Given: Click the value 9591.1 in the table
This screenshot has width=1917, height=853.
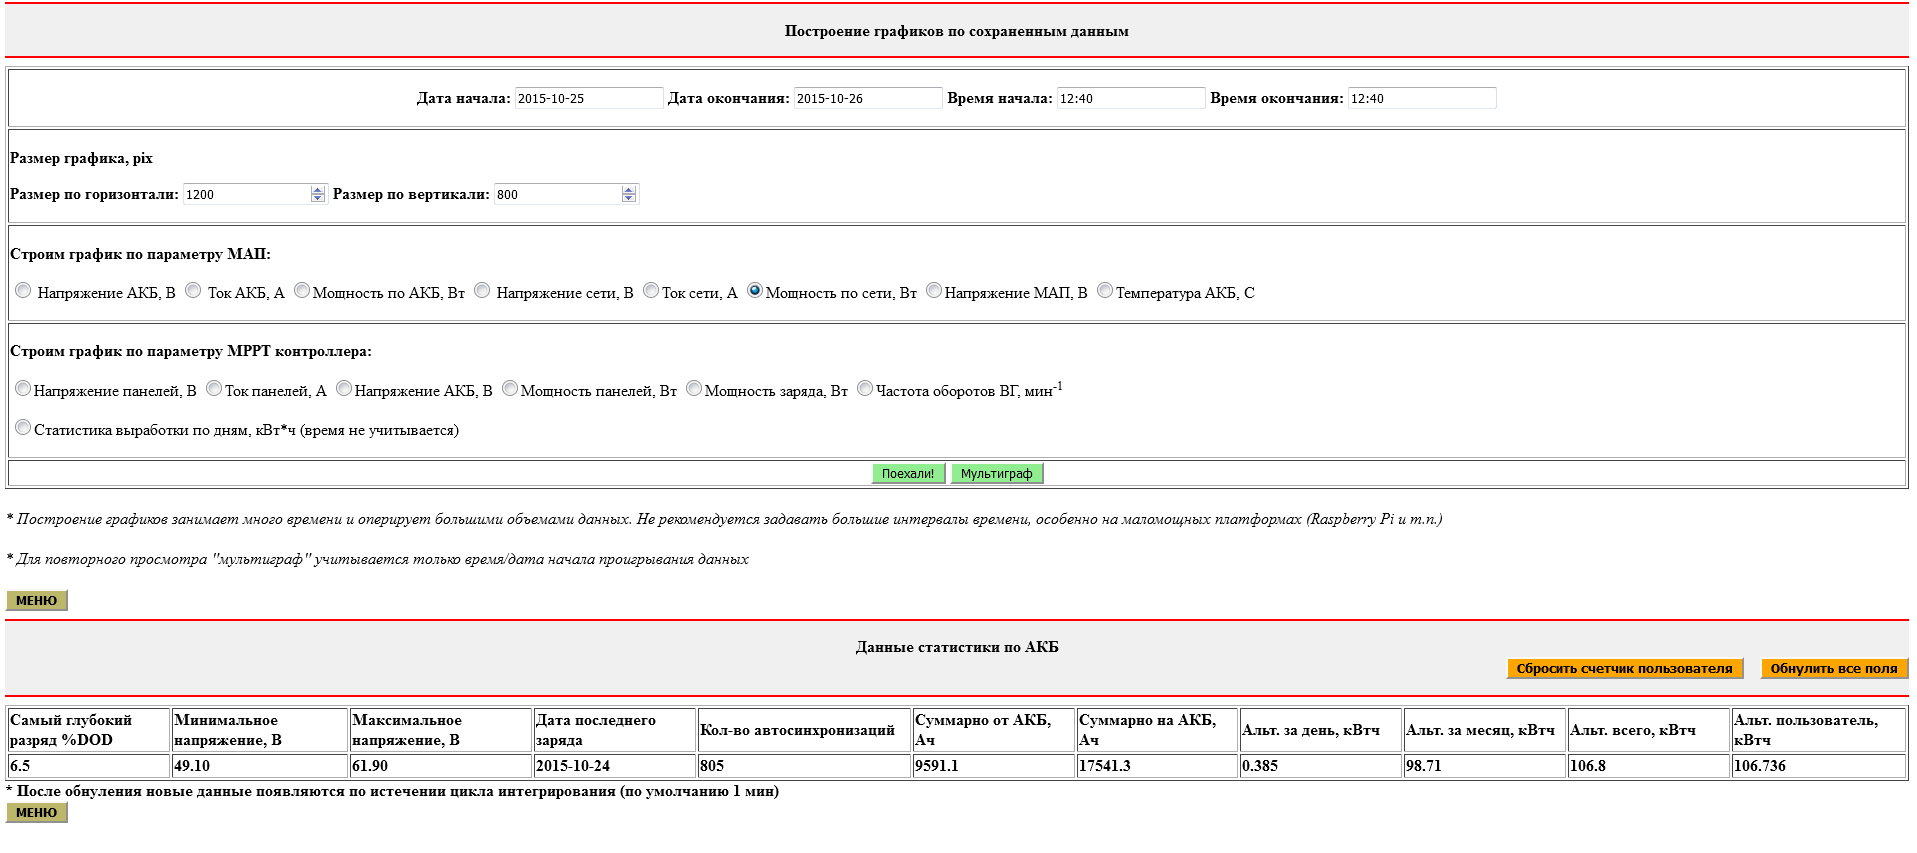Looking at the screenshot, I should (x=937, y=766).
